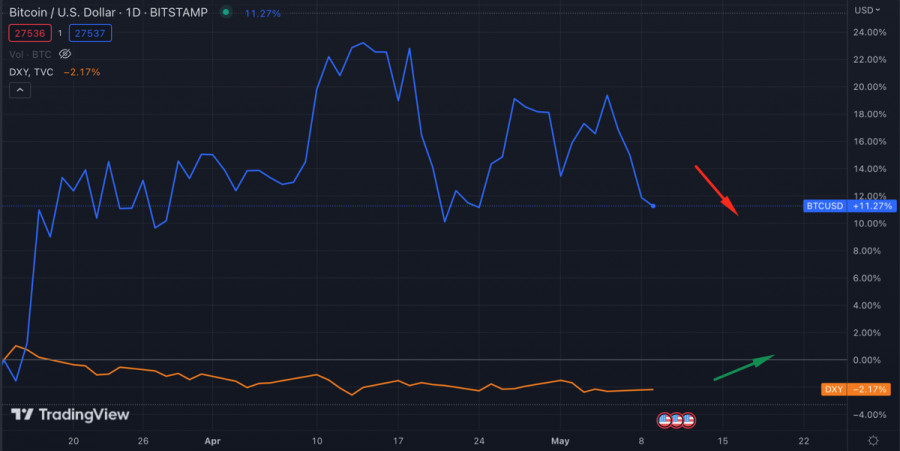Click the 20.00% price axis label
Viewport: 900px width, 451px height.
[x=870, y=87]
